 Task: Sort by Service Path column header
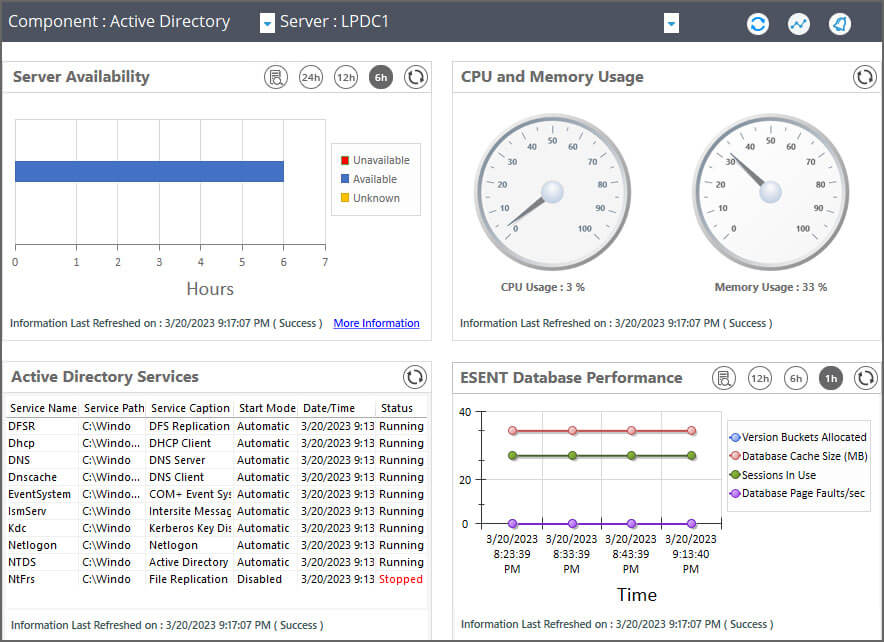coord(113,408)
